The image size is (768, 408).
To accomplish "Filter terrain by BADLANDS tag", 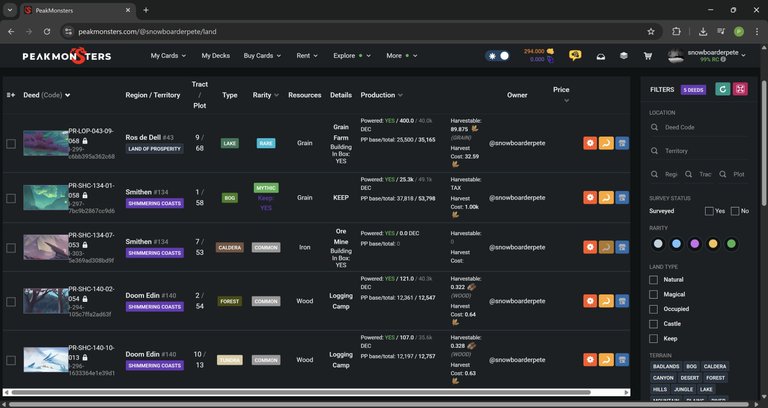I will pos(666,366).
